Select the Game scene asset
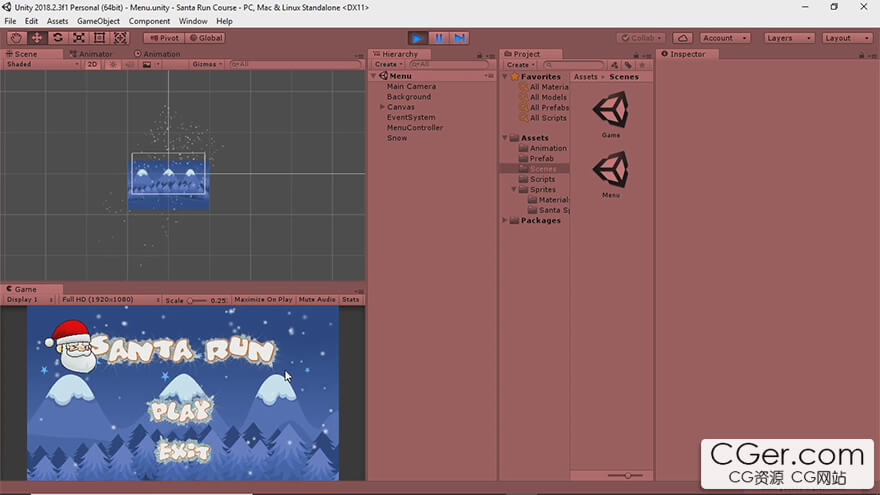Viewport: 880px width, 495px height. tap(611, 115)
